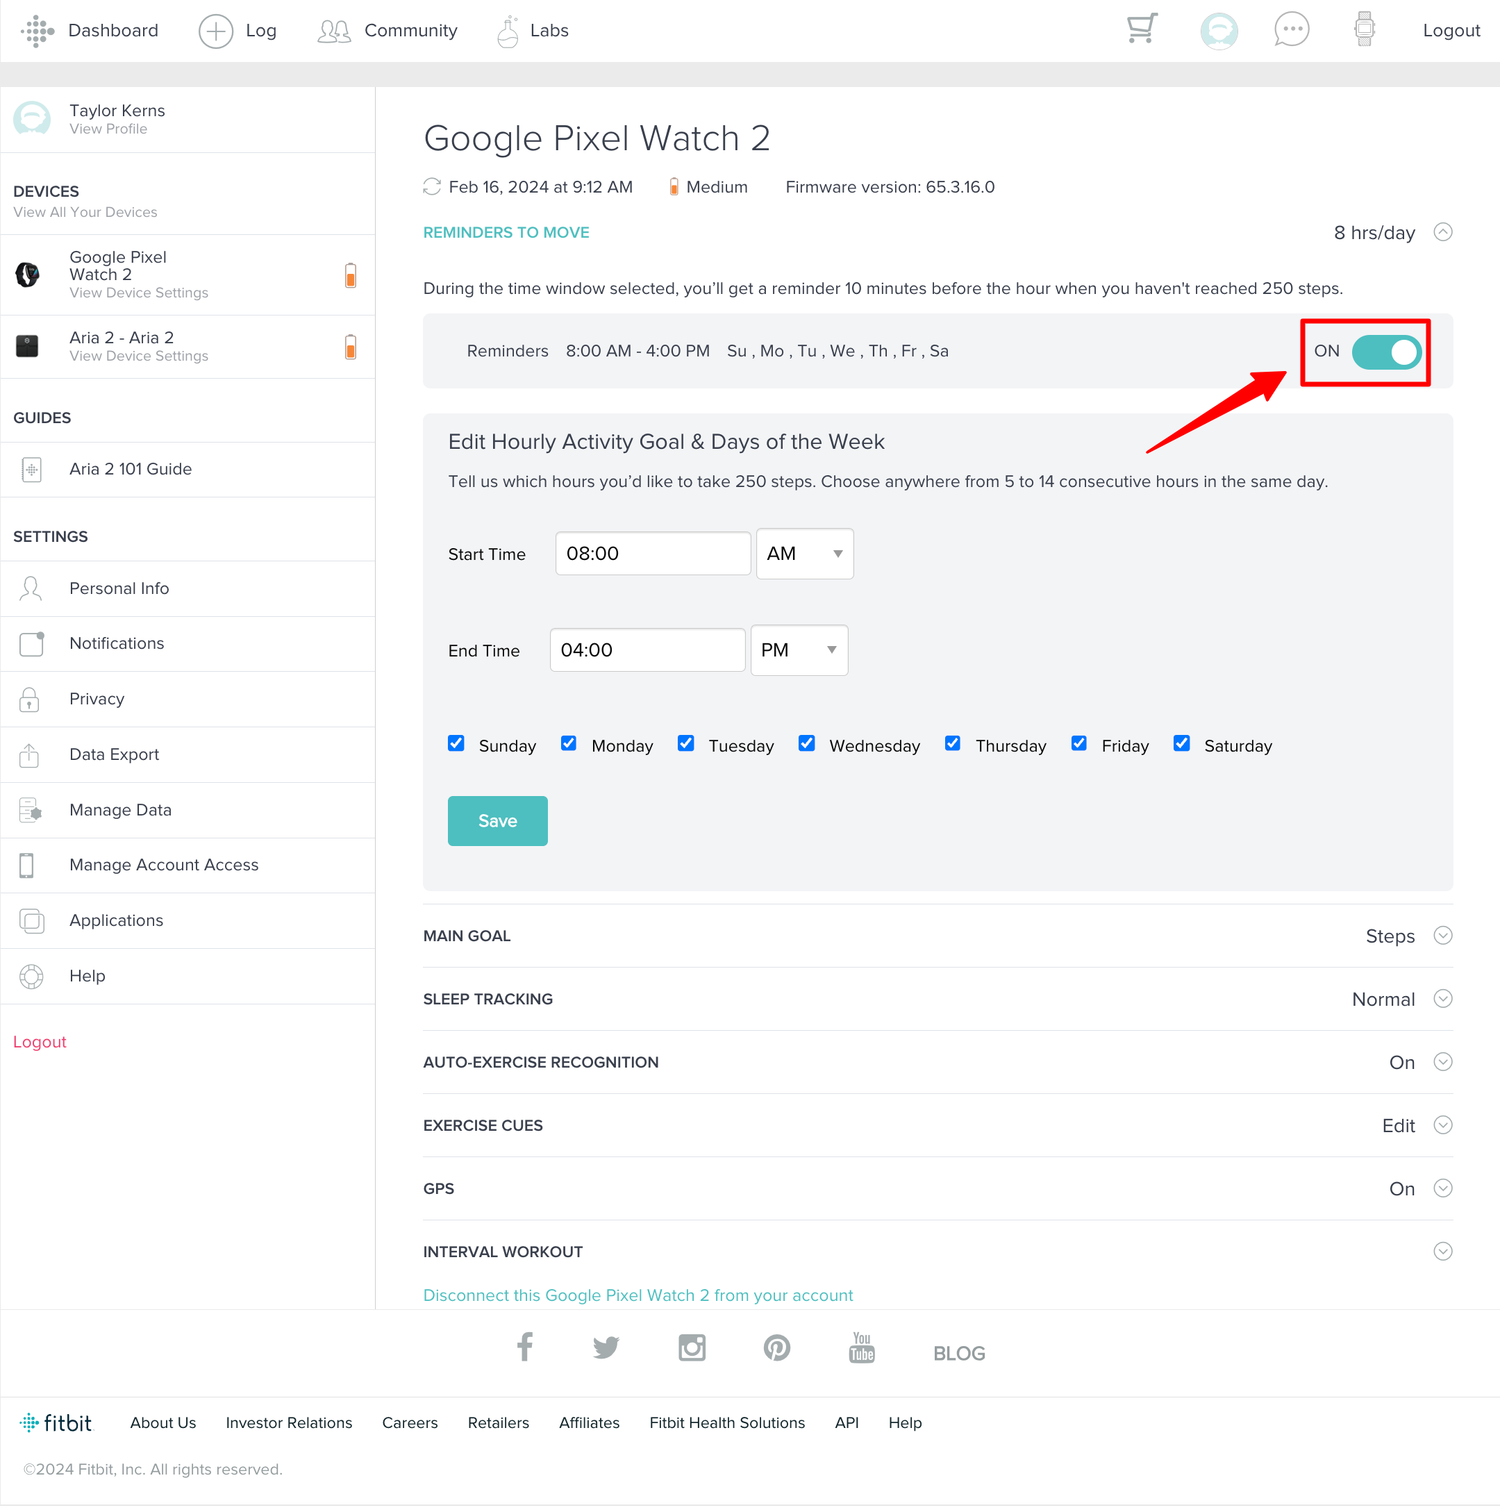
Task: Click the messages speech bubble icon
Action: pyautogui.click(x=1291, y=30)
